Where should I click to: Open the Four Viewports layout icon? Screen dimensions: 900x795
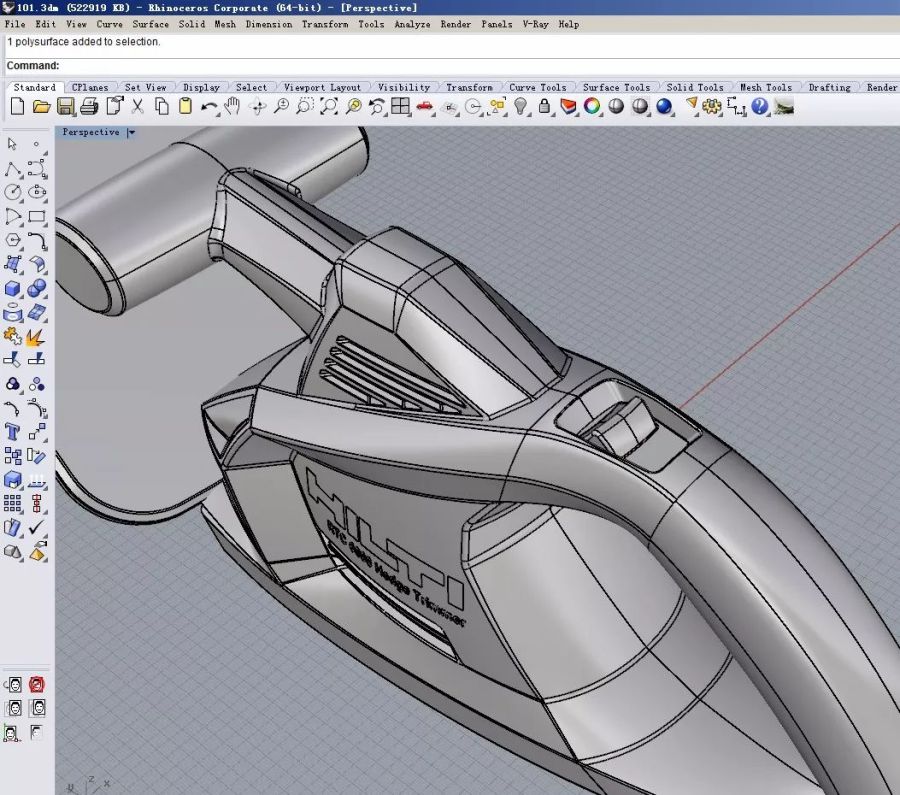point(400,107)
